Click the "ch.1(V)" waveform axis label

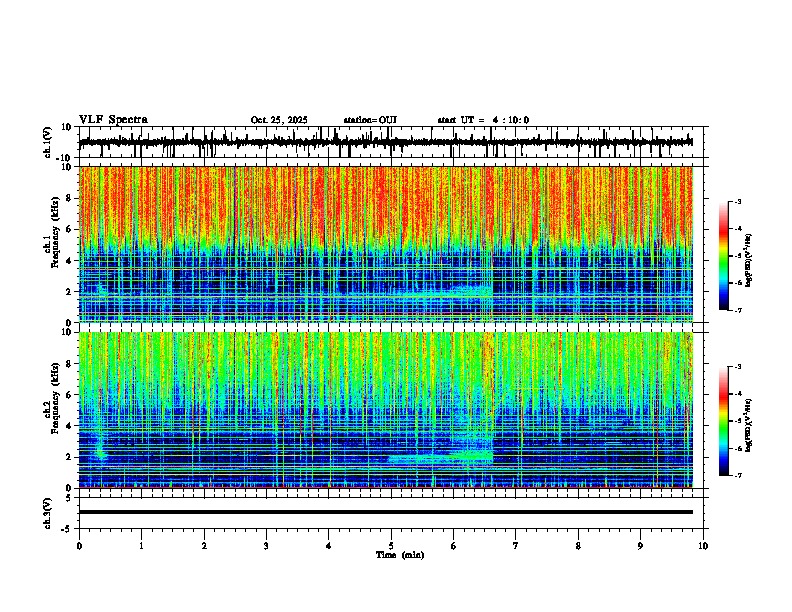(48, 142)
